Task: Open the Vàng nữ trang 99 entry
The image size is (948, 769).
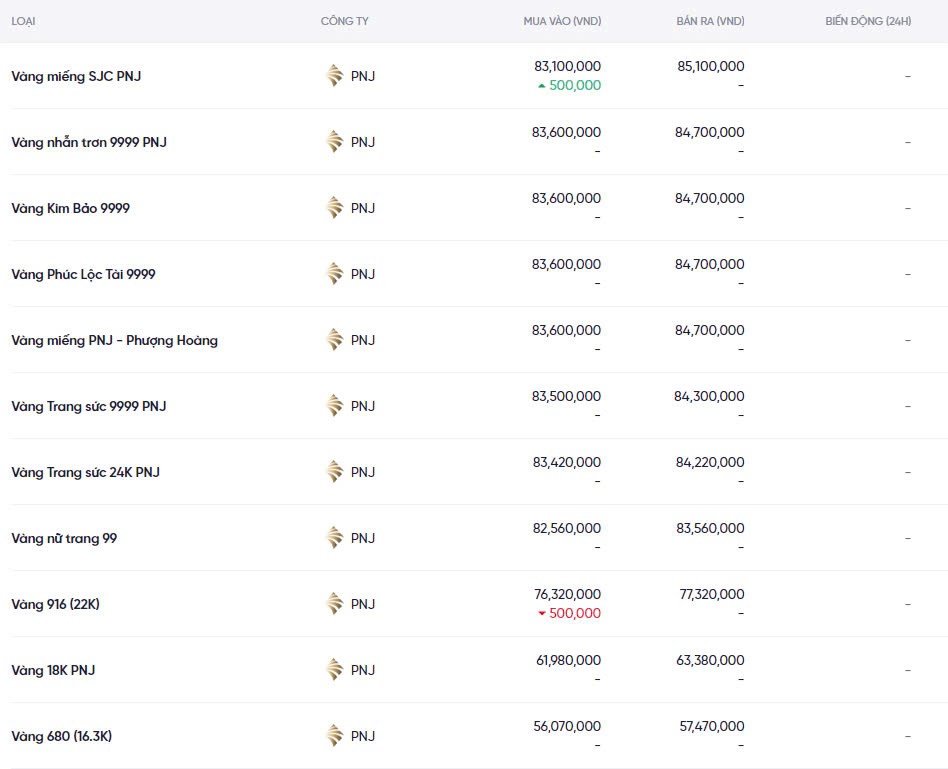Action: click(64, 538)
